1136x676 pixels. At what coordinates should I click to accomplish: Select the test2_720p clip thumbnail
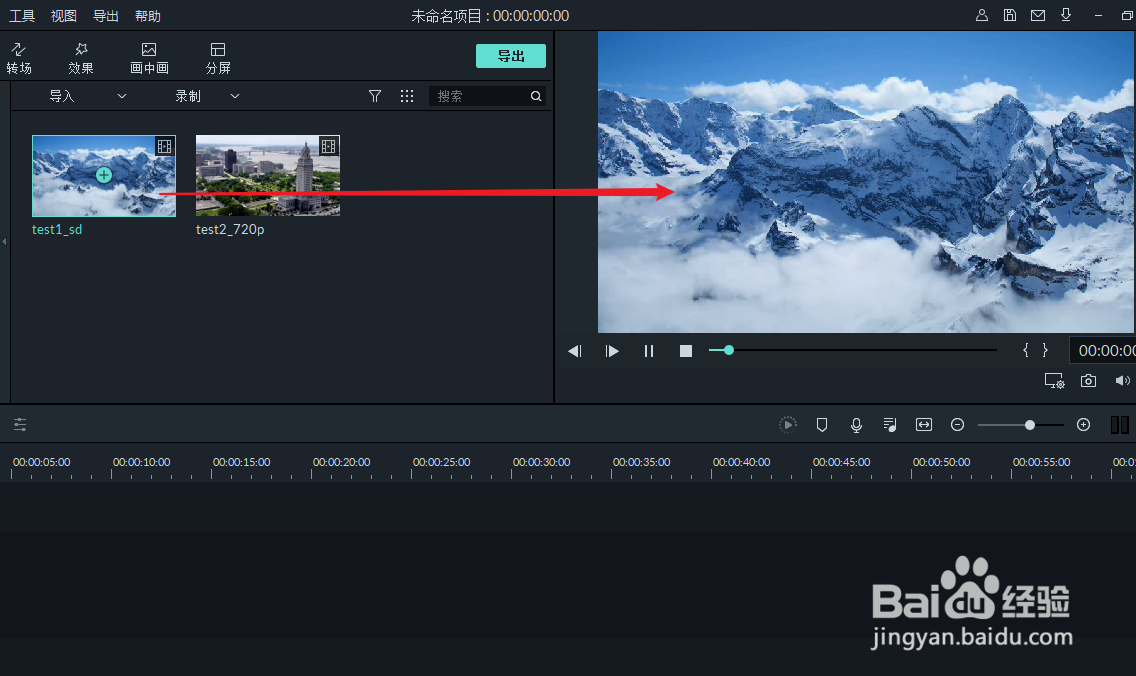pos(267,175)
